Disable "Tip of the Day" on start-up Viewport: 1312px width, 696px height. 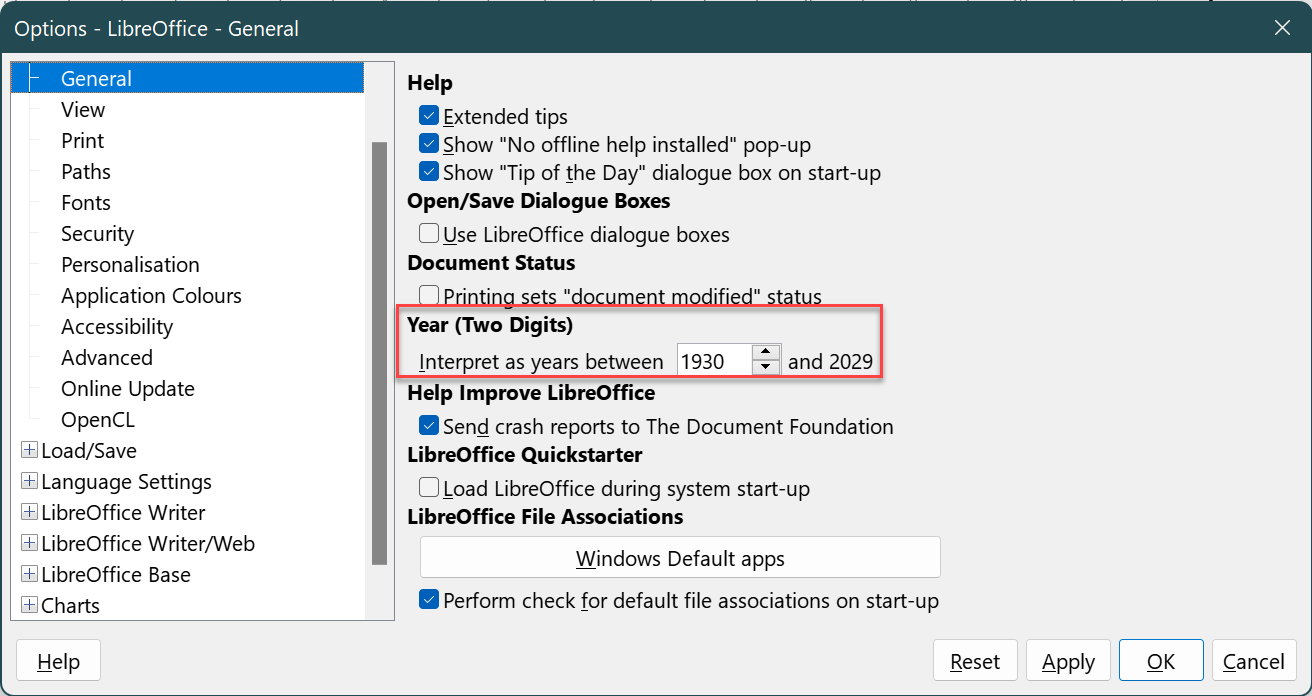429,172
